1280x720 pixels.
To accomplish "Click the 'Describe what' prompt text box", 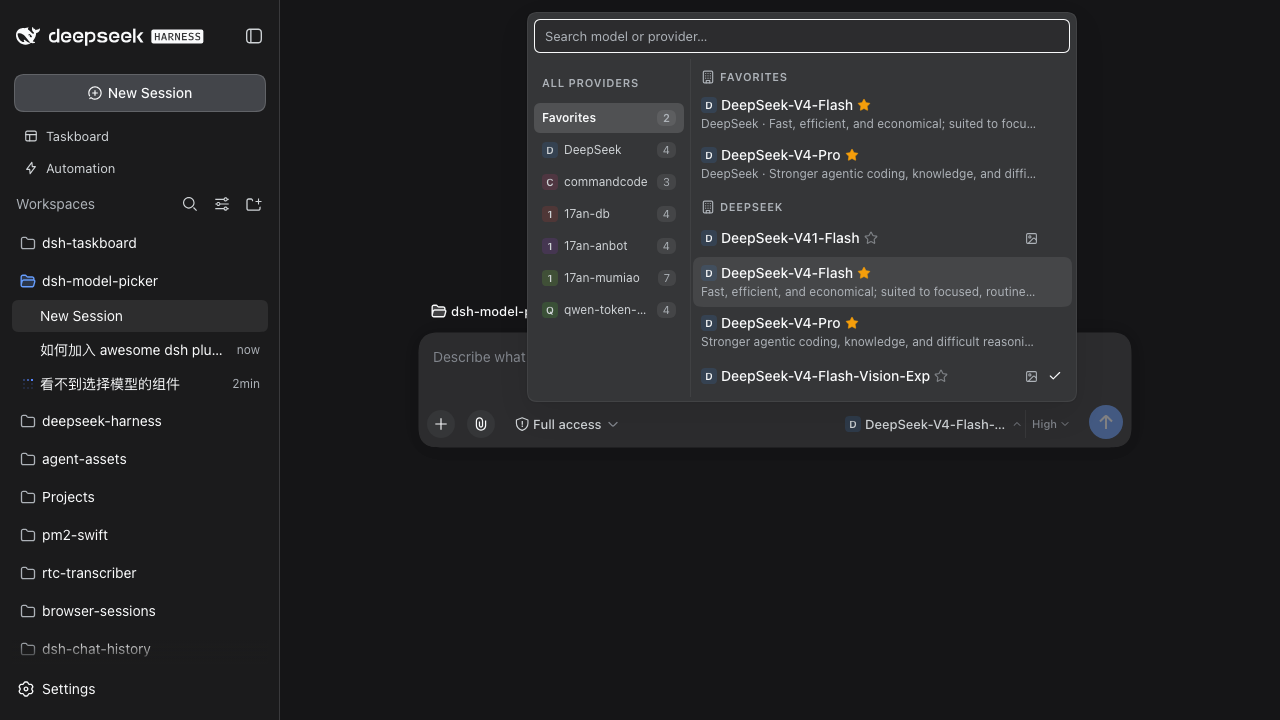I will pyautogui.click(x=479, y=357).
